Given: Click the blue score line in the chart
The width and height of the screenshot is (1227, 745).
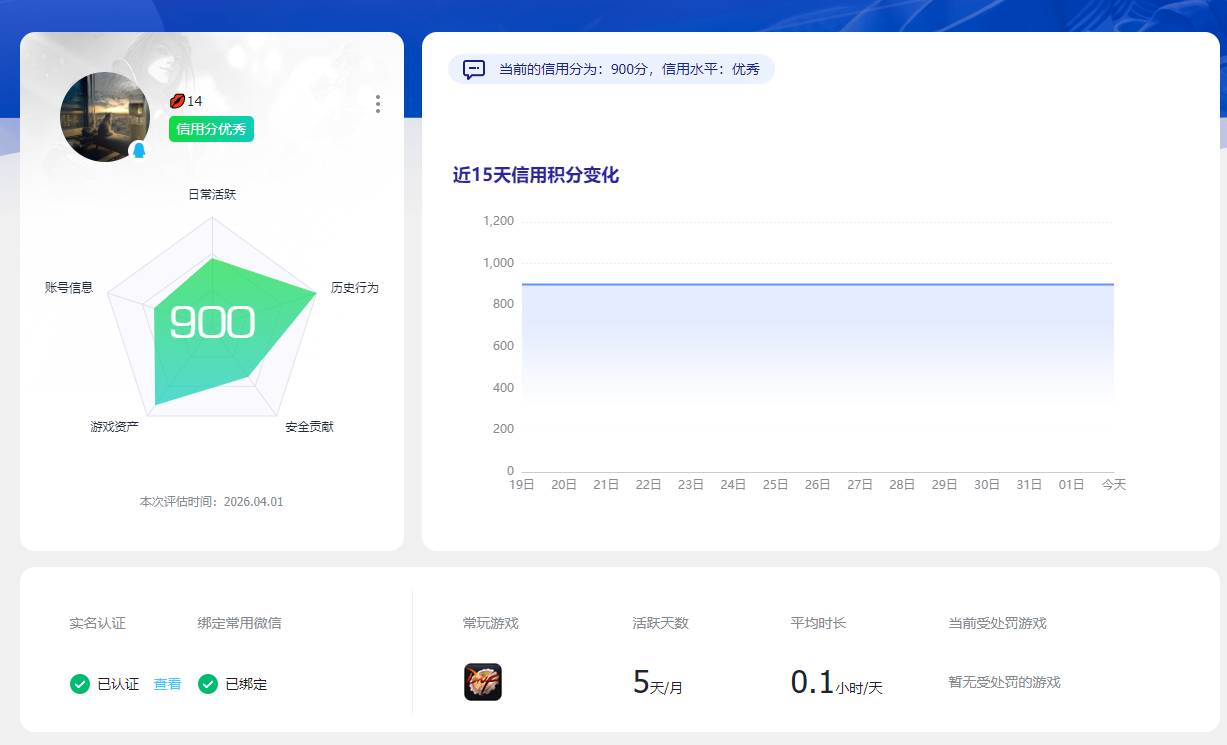Looking at the screenshot, I should coord(820,283).
